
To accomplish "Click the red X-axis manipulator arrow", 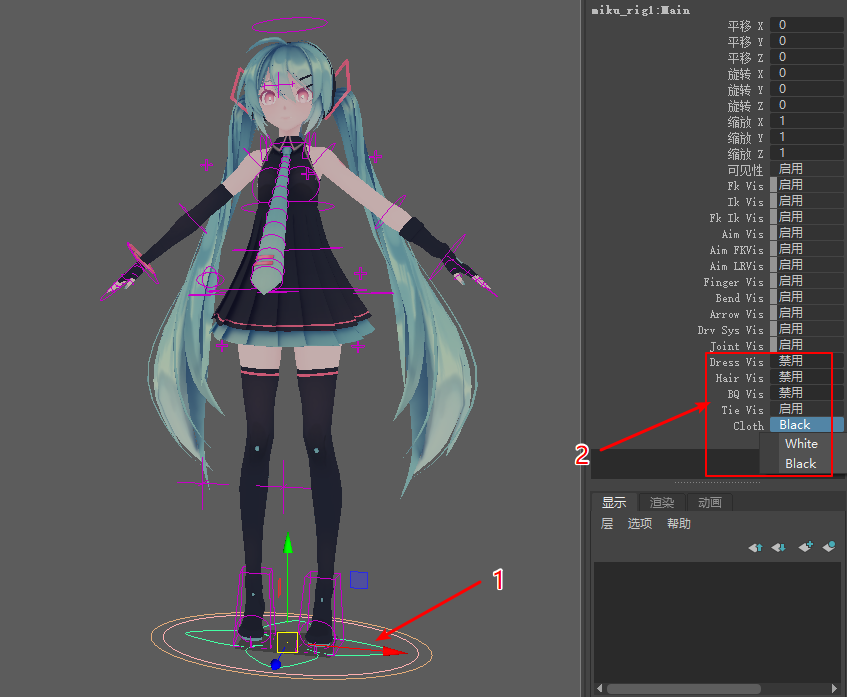I will (396, 652).
